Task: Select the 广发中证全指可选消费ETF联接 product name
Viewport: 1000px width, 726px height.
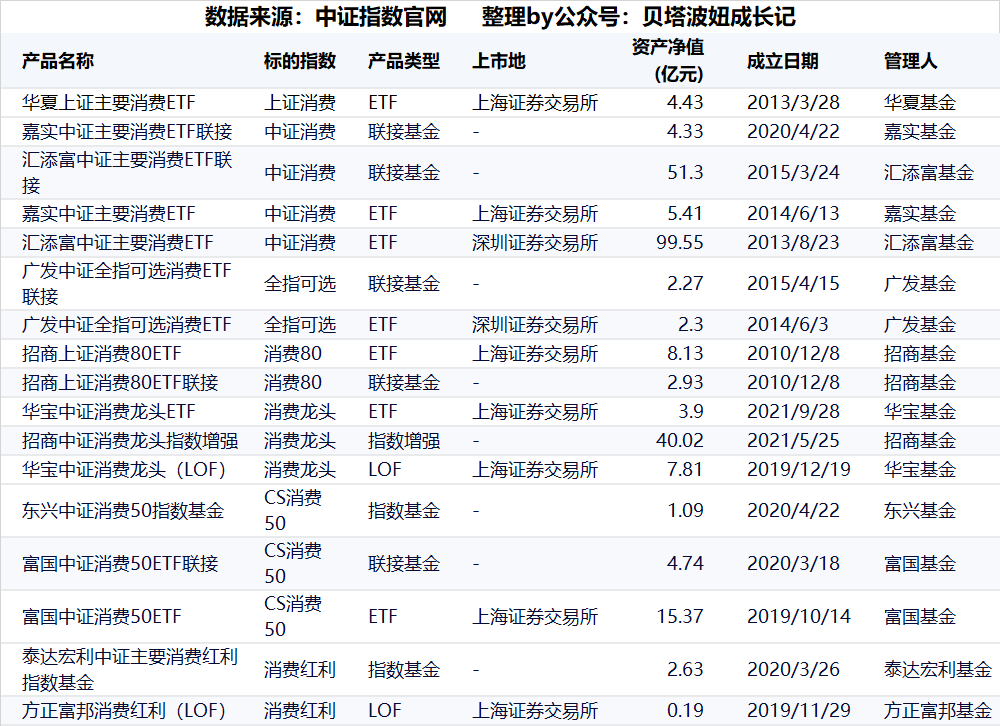Action: point(126,283)
